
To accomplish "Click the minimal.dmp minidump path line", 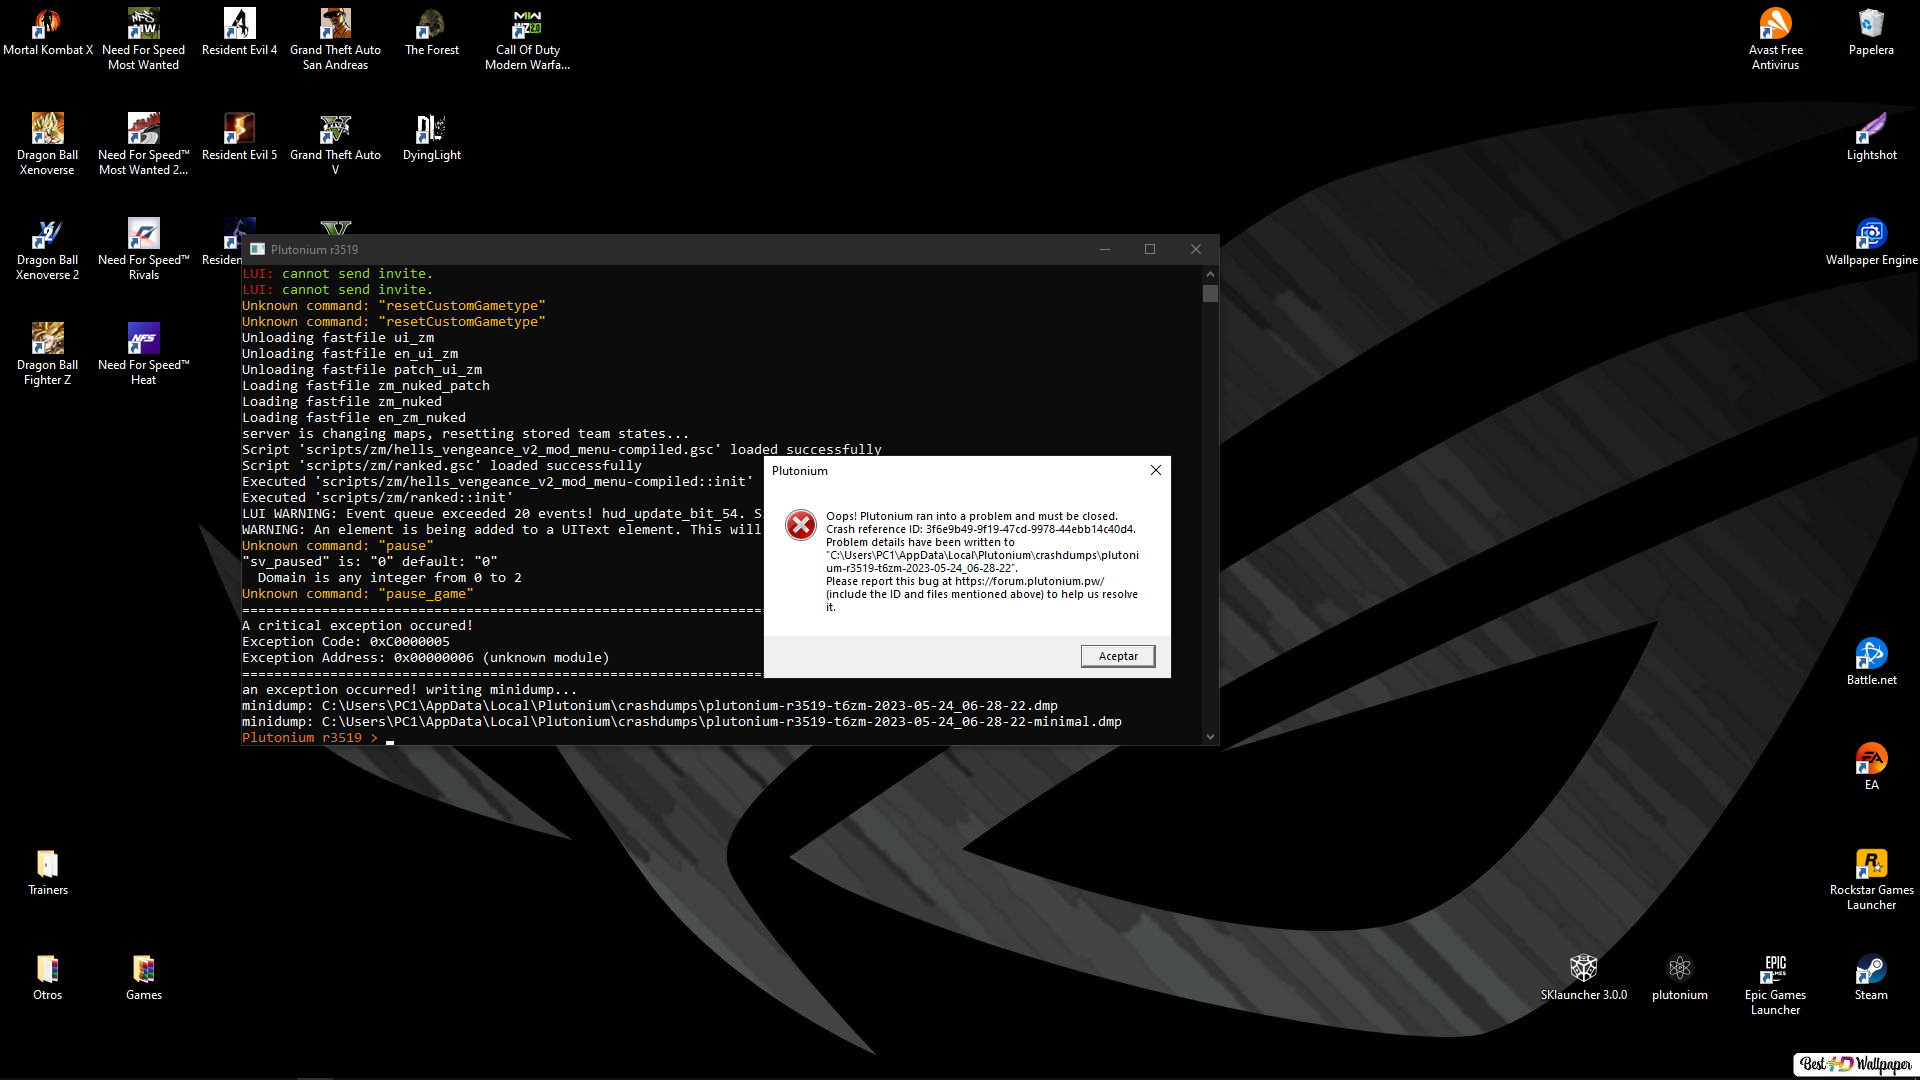I will 682,722.
